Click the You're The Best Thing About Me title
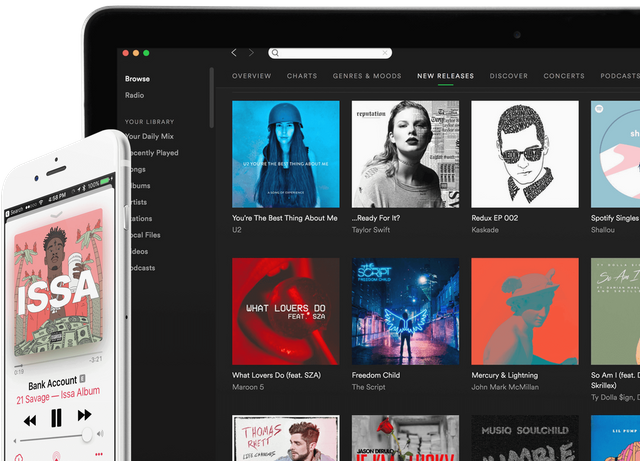The width and height of the screenshot is (640, 461). pos(285,218)
